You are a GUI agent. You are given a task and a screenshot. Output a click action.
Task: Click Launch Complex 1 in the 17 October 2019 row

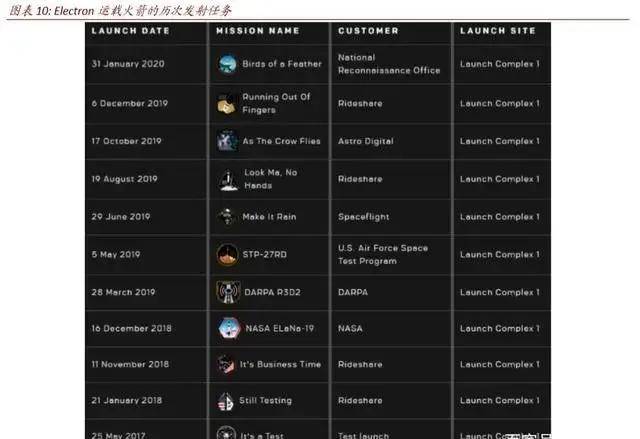[500, 141]
